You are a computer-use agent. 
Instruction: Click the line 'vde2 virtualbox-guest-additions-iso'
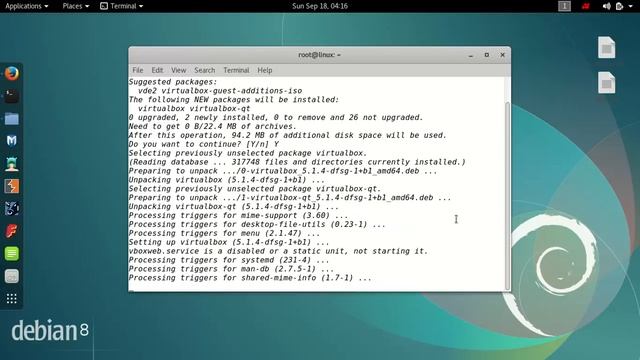(x=220, y=91)
